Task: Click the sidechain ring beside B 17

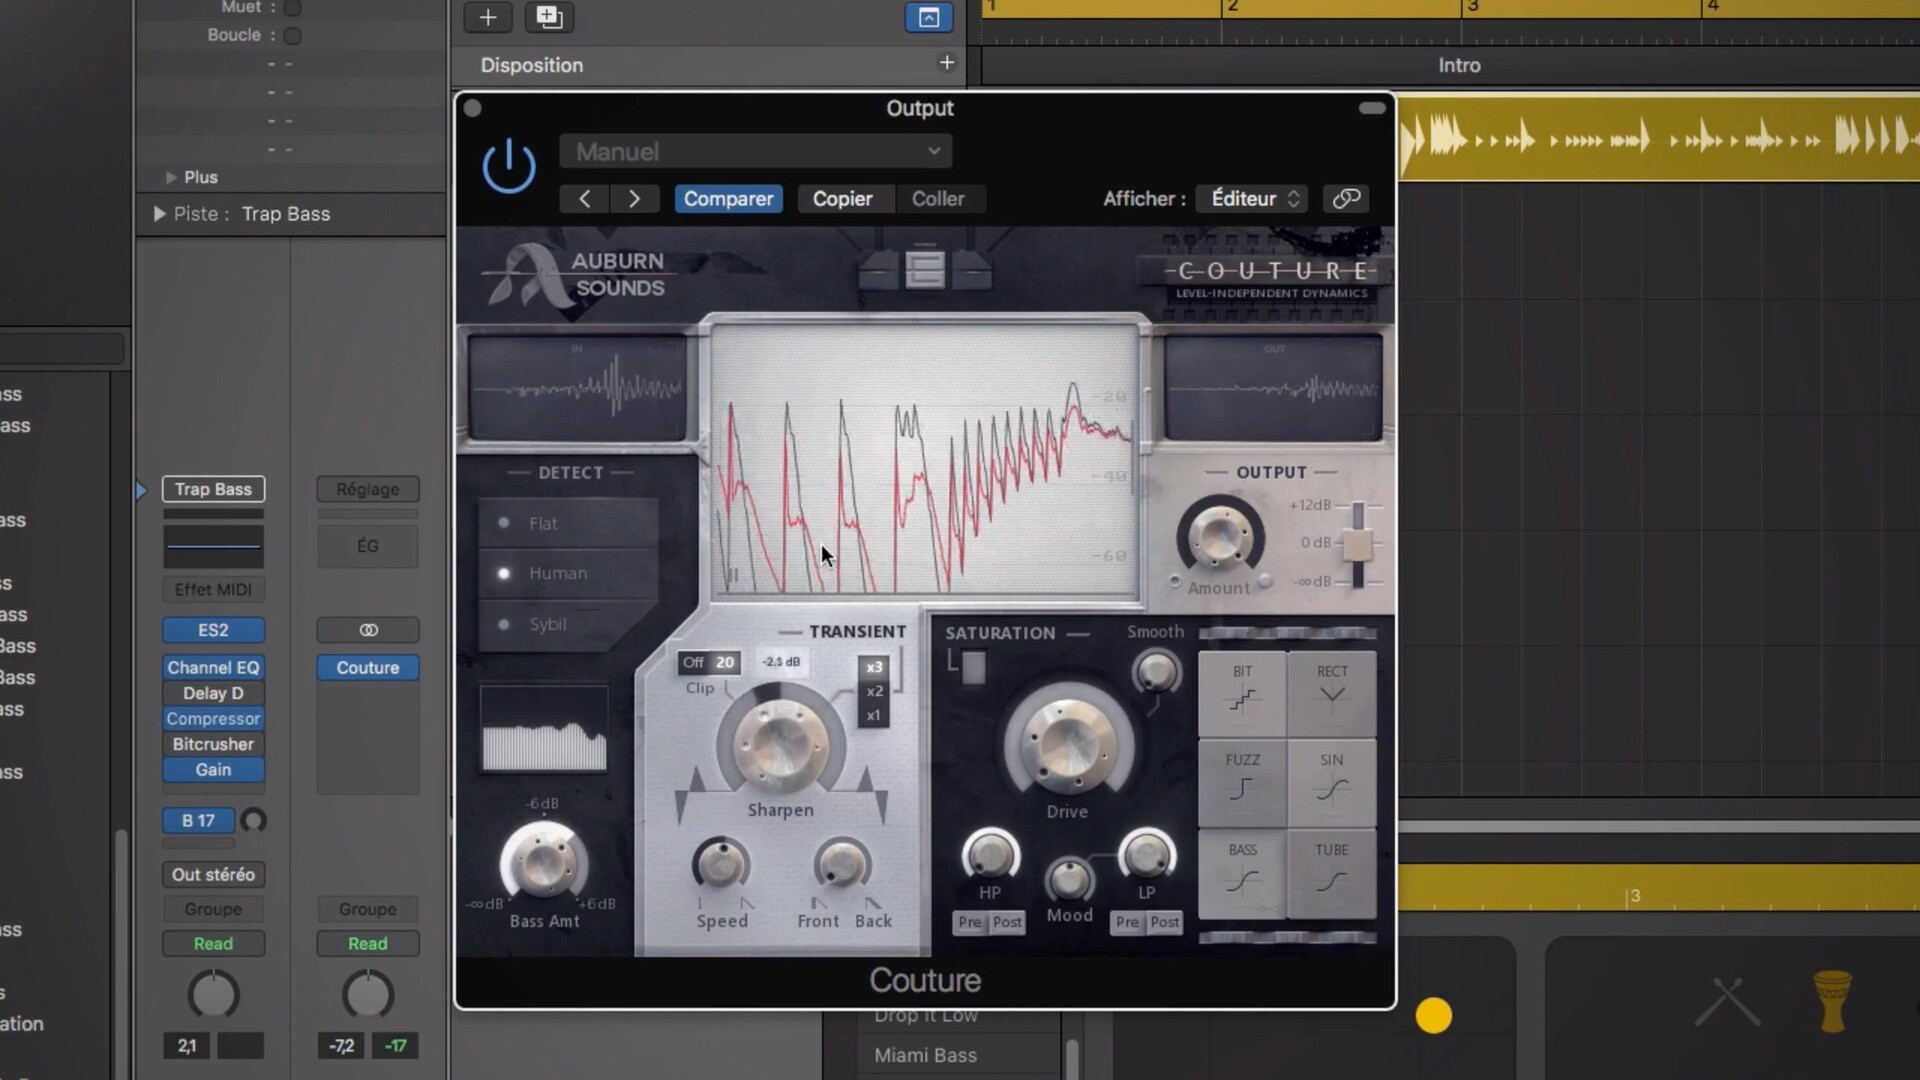Action: [253, 821]
